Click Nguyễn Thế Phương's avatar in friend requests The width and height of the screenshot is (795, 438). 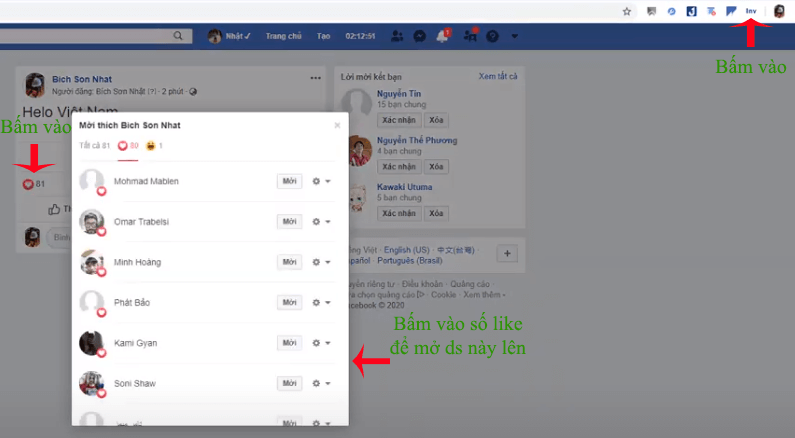pos(359,151)
